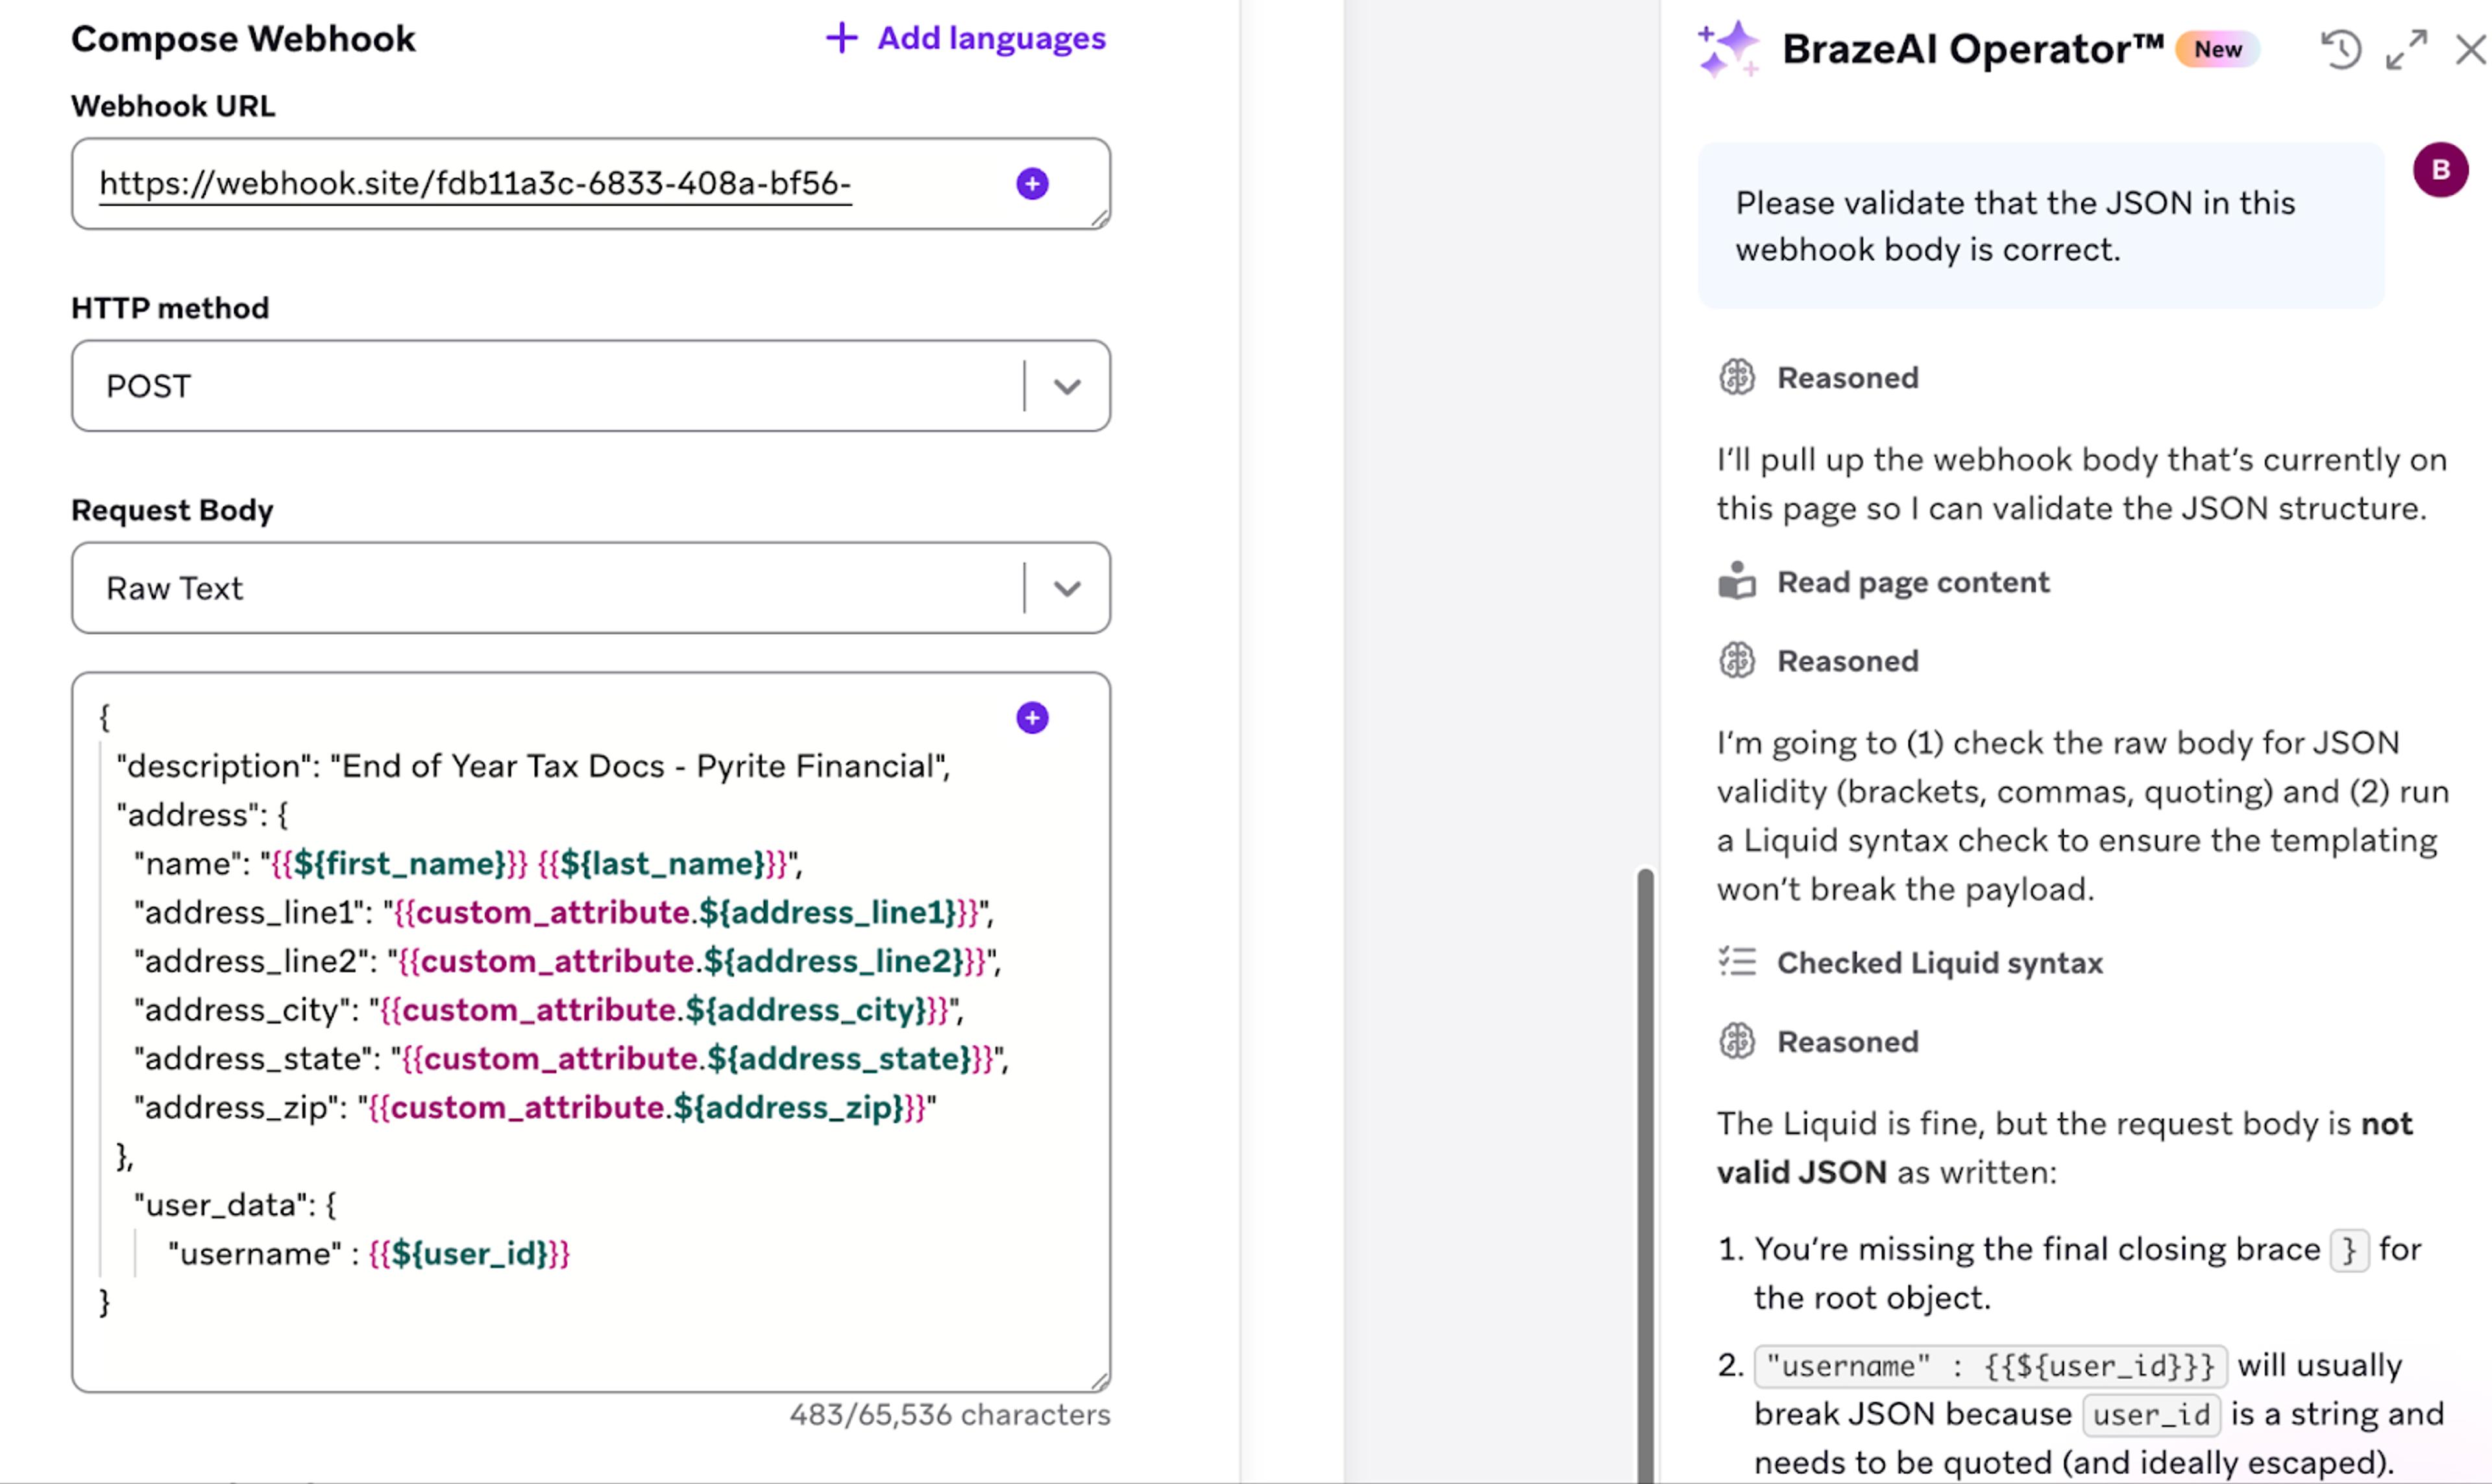The image size is (2492, 1484).
Task: Expand the first Reasoned step
Action: pyautogui.click(x=1847, y=378)
